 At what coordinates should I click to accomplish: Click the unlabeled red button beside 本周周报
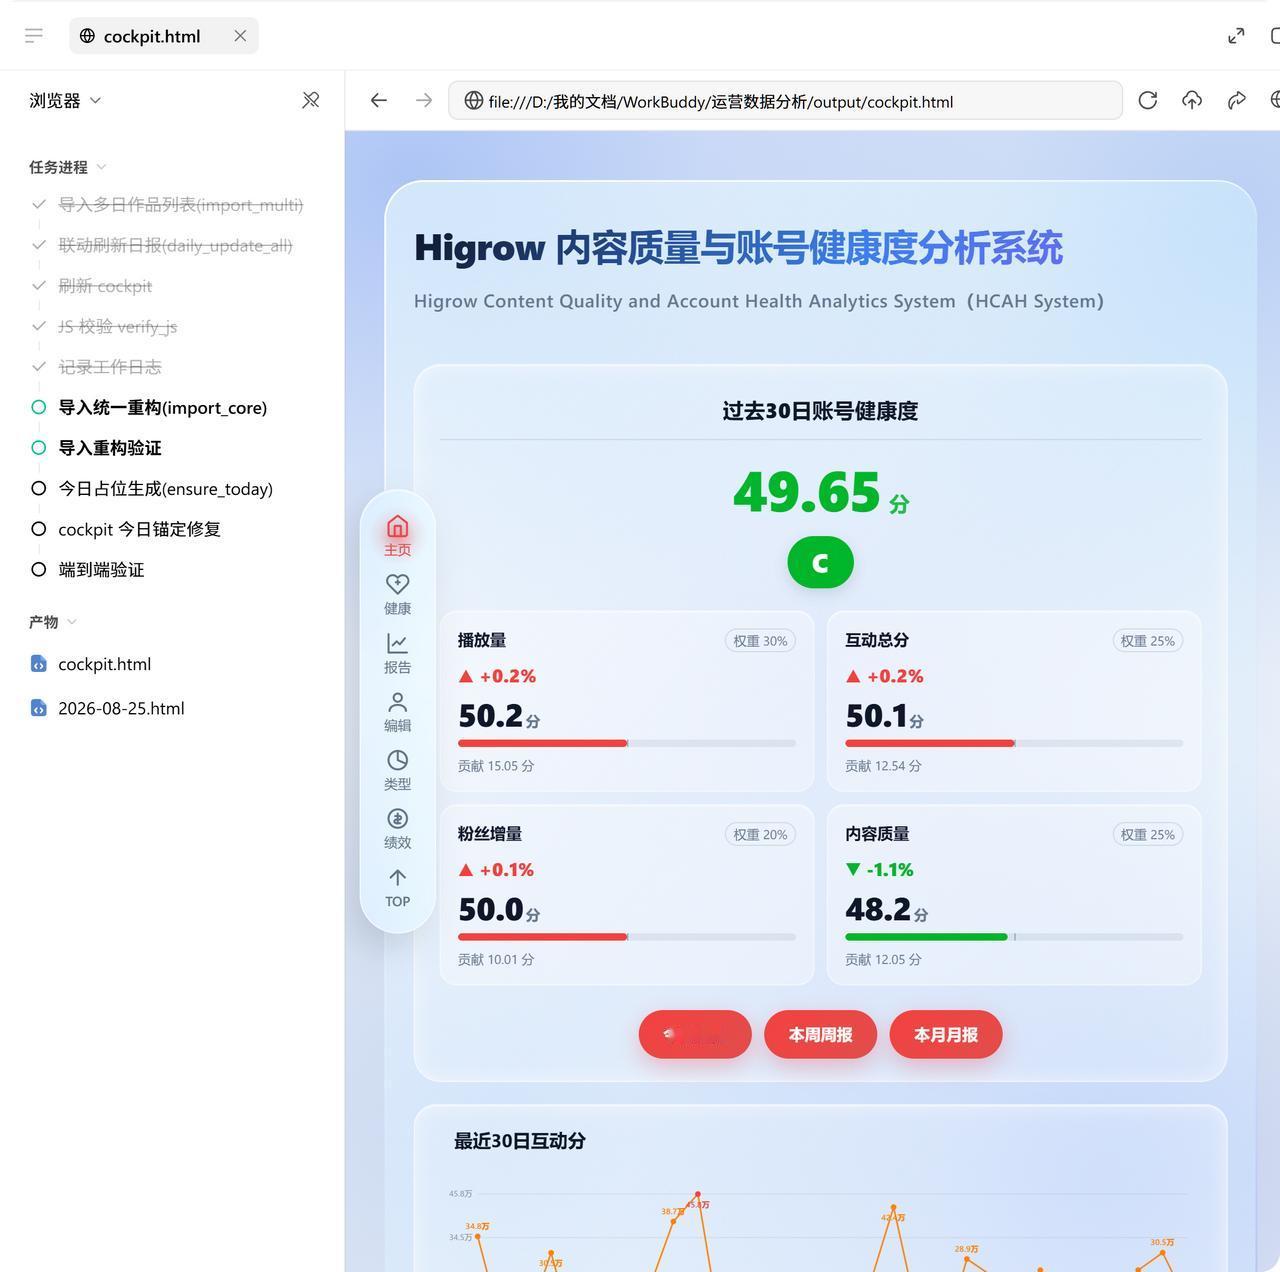pos(695,1035)
